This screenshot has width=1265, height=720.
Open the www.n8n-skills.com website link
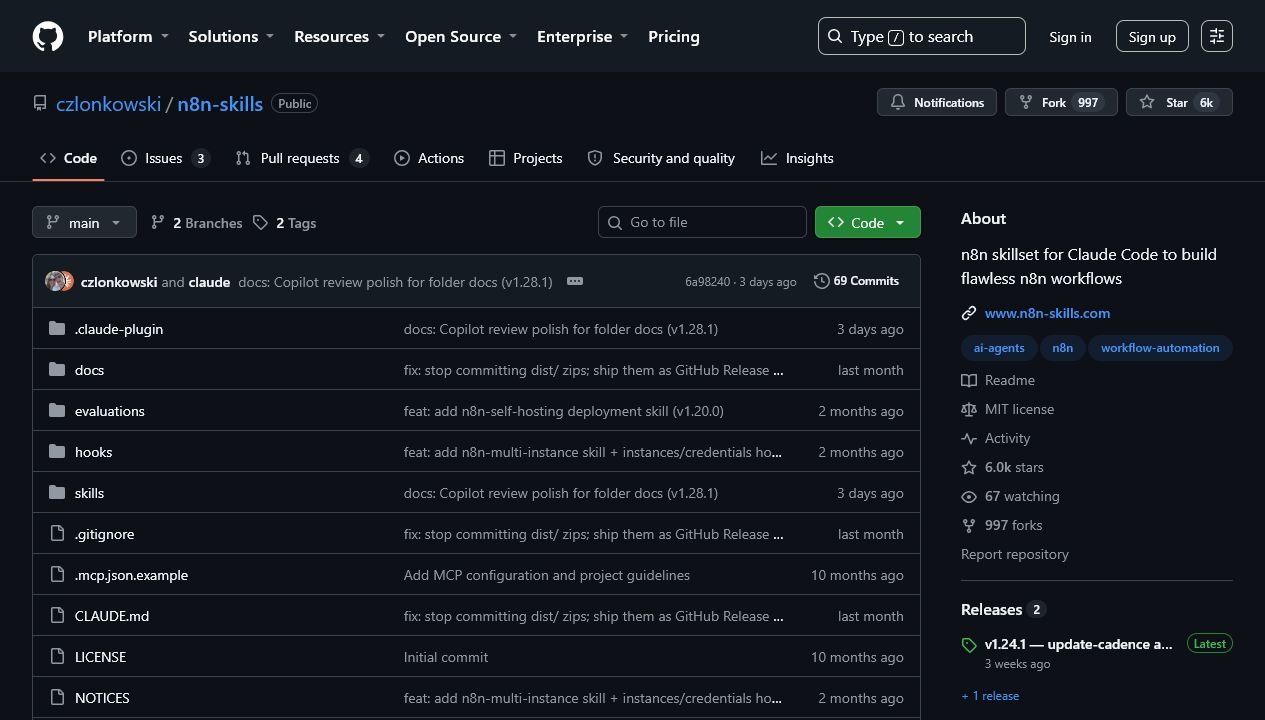(1047, 313)
